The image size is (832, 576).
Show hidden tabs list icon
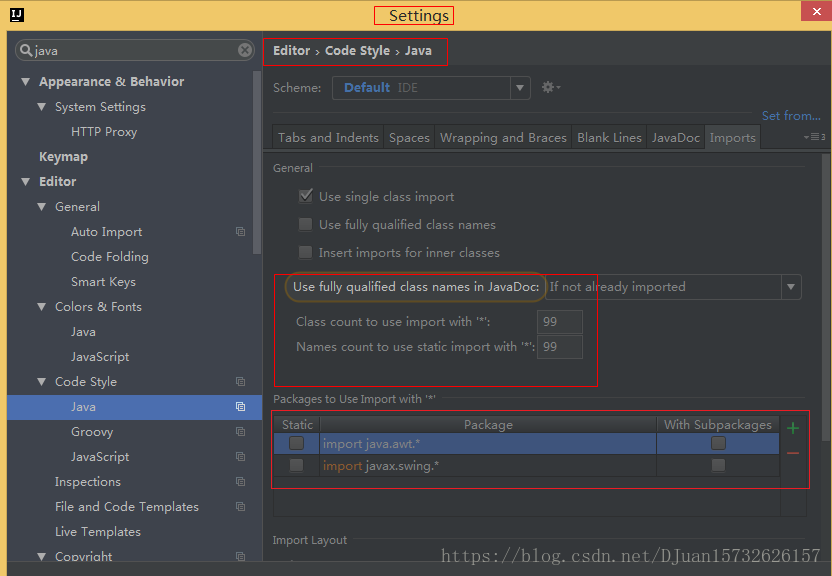click(814, 137)
